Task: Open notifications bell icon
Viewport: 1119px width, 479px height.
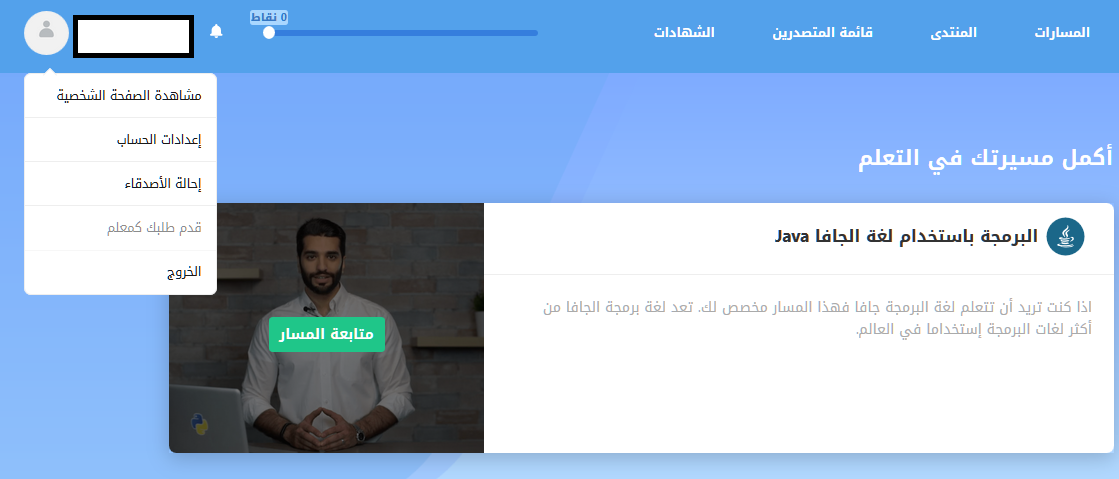Action: tap(216, 31)
